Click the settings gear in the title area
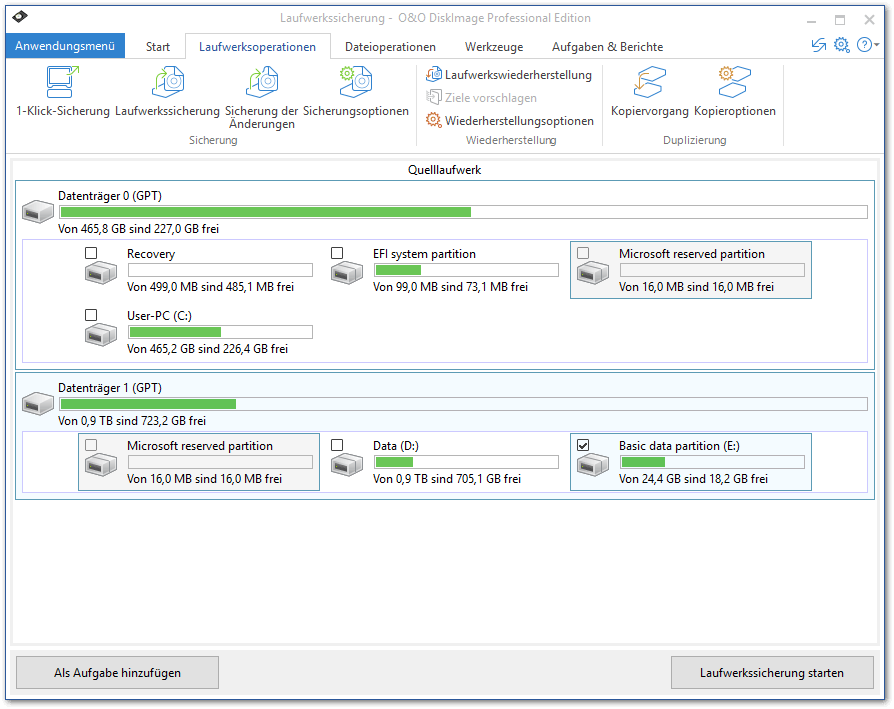Screen dimensions: 894x709 pos(841,45)
